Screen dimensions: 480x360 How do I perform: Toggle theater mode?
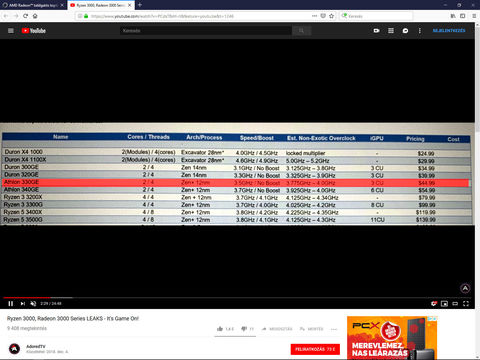[x=455, y=304]
